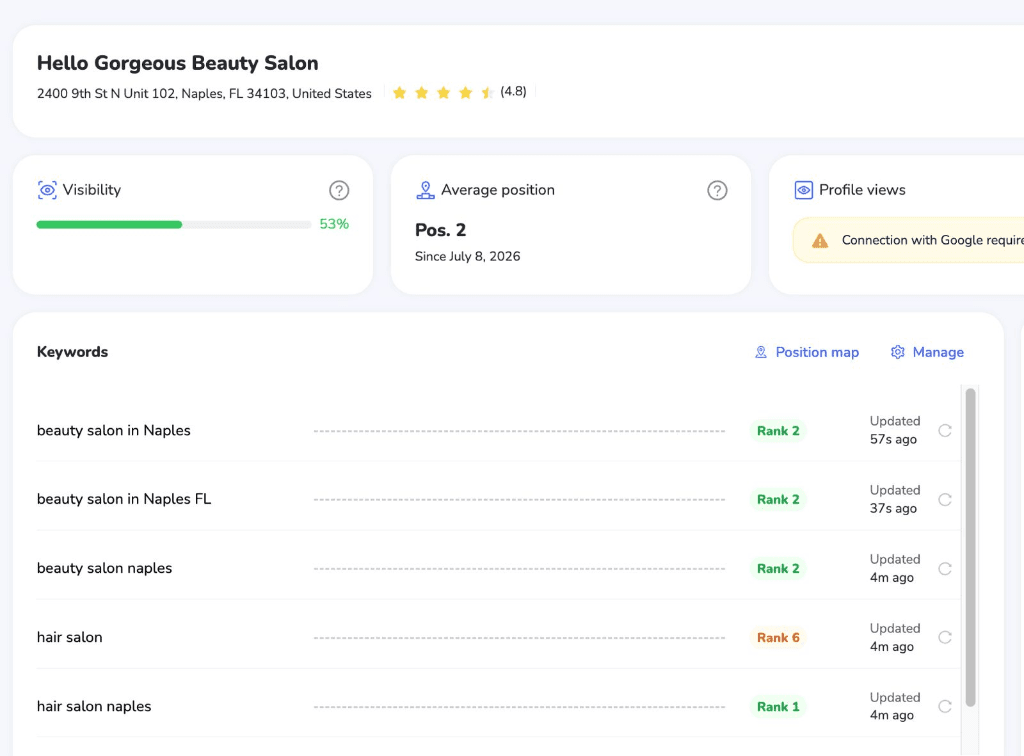This screenshot has height=756, width=1024.
Task: Refresh the 'hair salon naples' keyword rank
Action: 945,706
